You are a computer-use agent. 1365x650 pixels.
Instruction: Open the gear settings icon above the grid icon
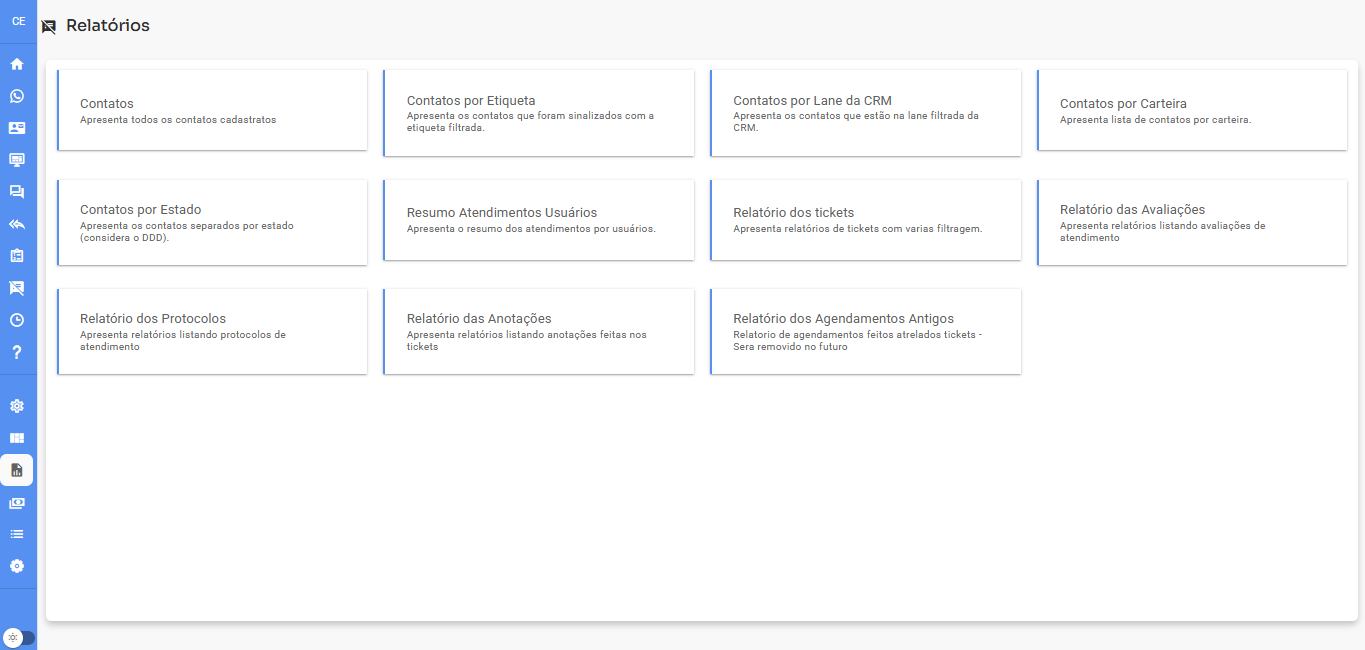tap(17, 406)
